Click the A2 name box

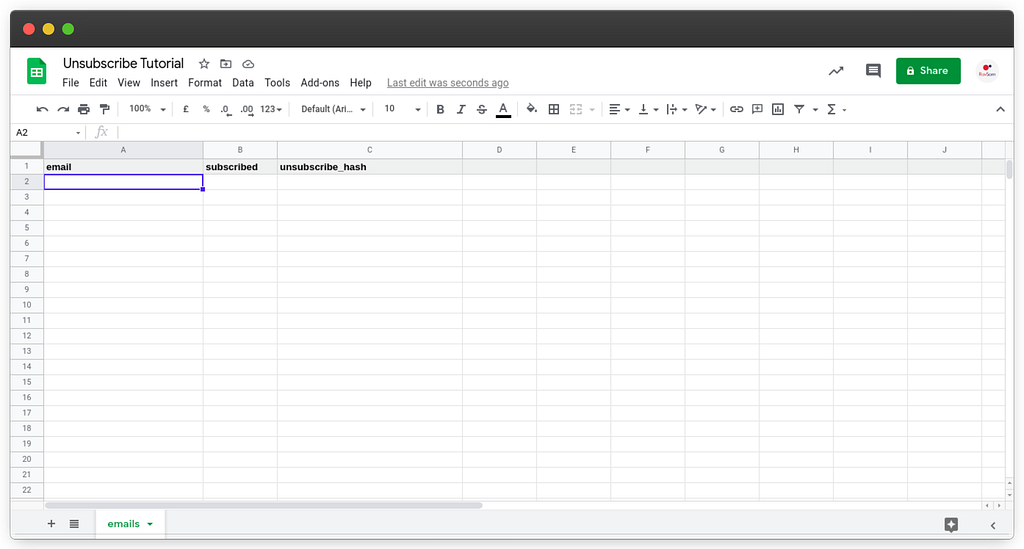[x=48, y=133]
